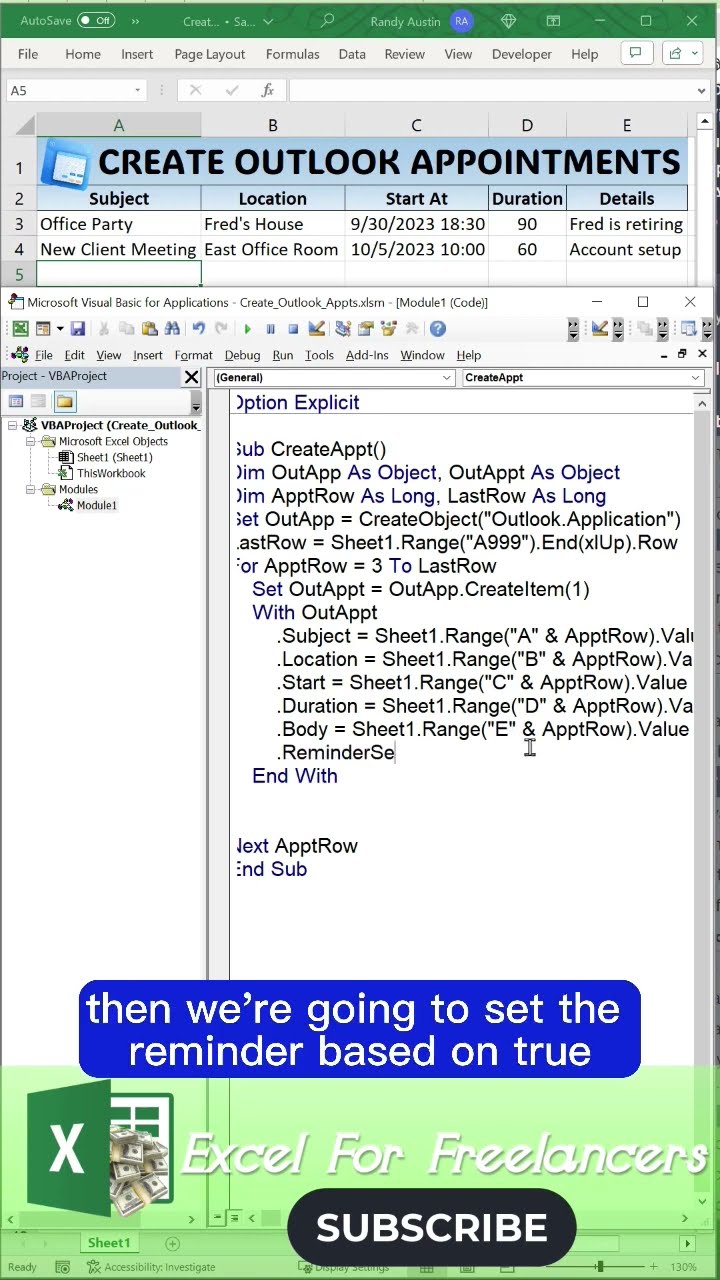Run the macro with the green play icon
Viewport: 720px width, 1280px height.
tap(248, 329)
